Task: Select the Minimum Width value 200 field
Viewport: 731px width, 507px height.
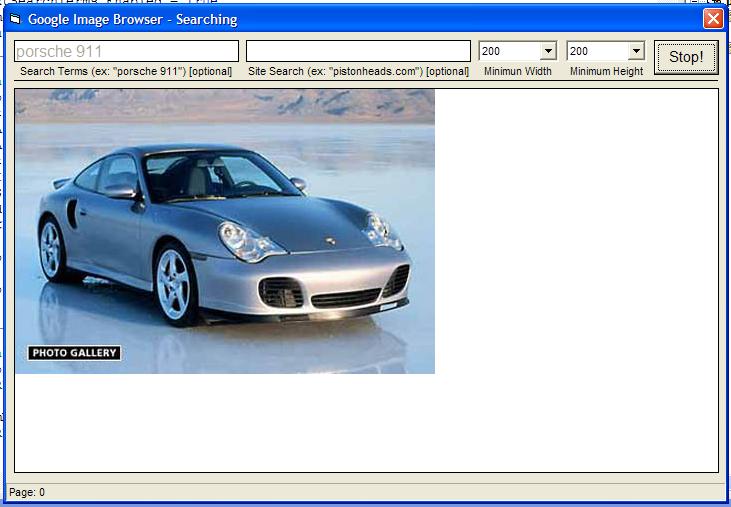Action: click(509, 51)
